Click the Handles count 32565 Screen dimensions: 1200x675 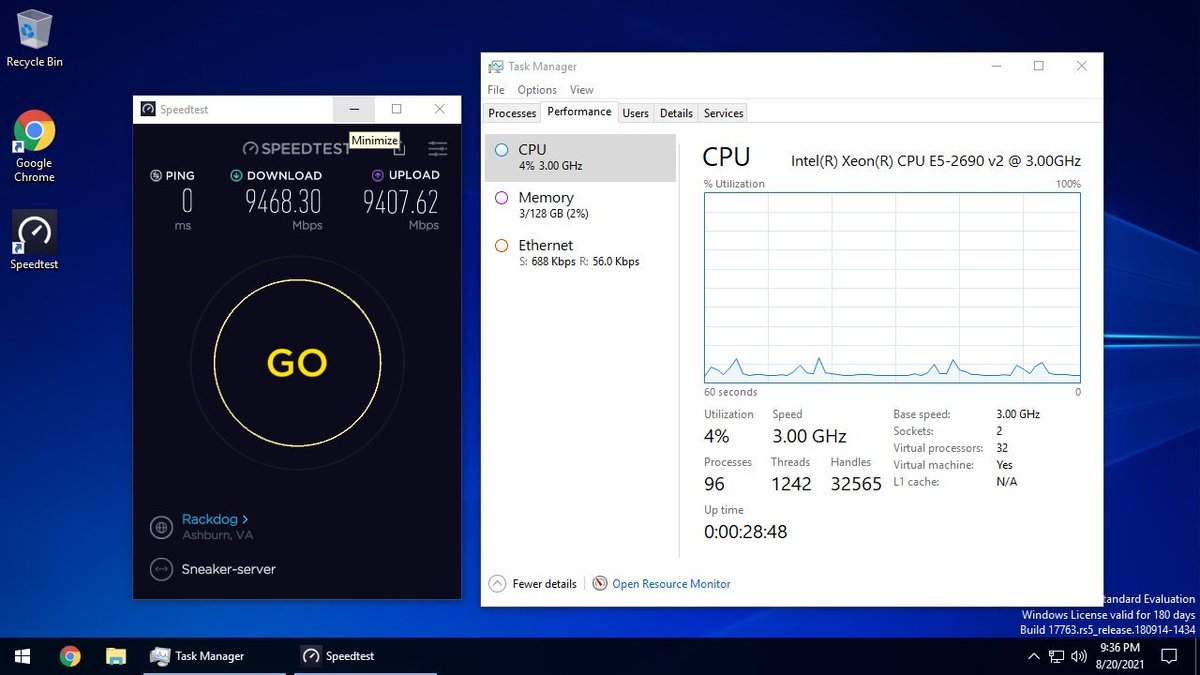tap(856, 484)
